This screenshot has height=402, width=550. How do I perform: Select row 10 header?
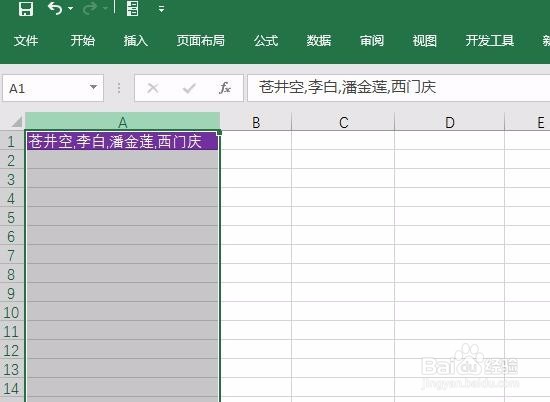coord(11,312)
